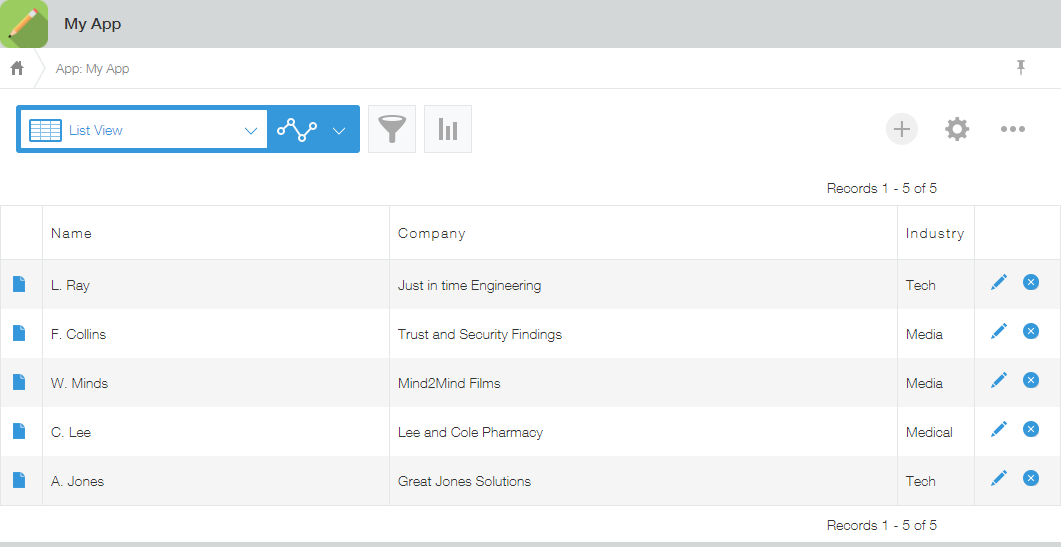Delete the F. Collins record
This screenshot has height=547, width=1061.
click(1031, 331)
